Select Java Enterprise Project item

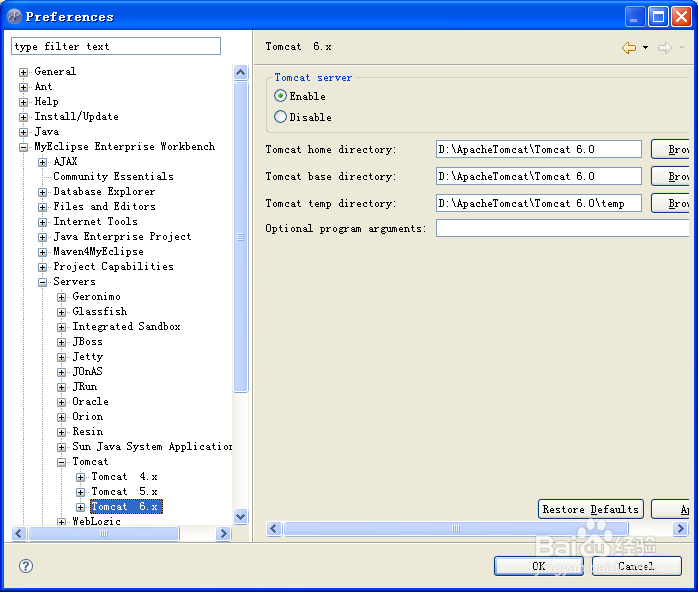(x=122, y=236)
